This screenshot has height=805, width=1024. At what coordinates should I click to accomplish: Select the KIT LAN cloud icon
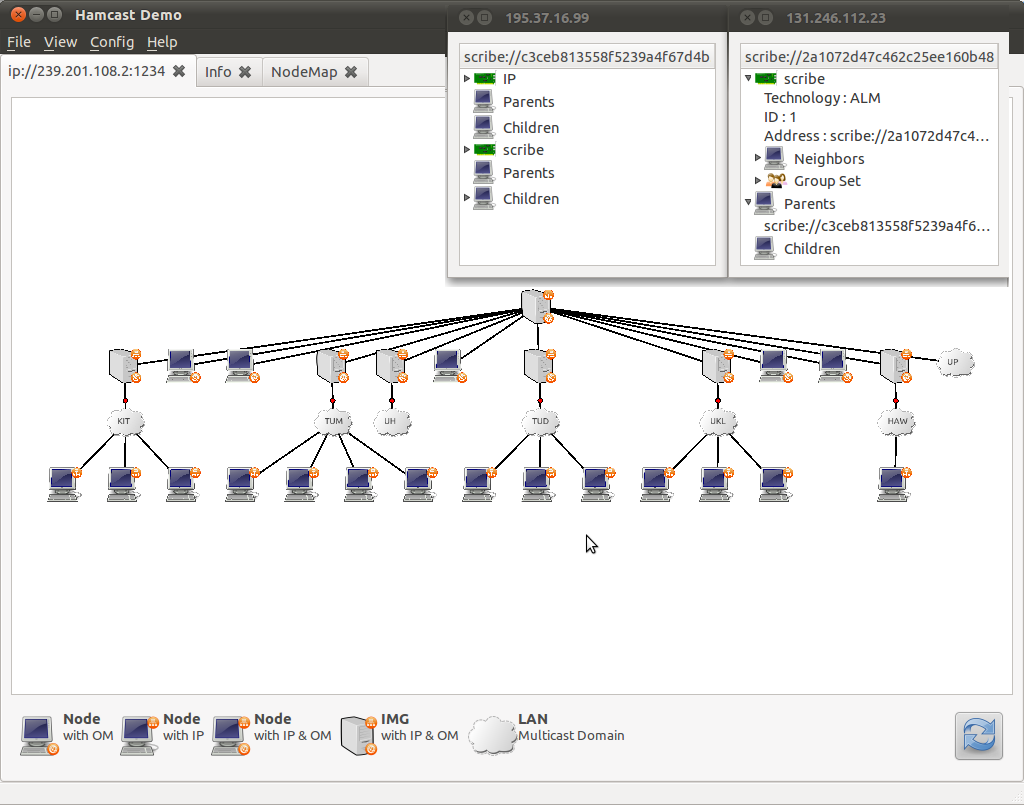point(125,422)
